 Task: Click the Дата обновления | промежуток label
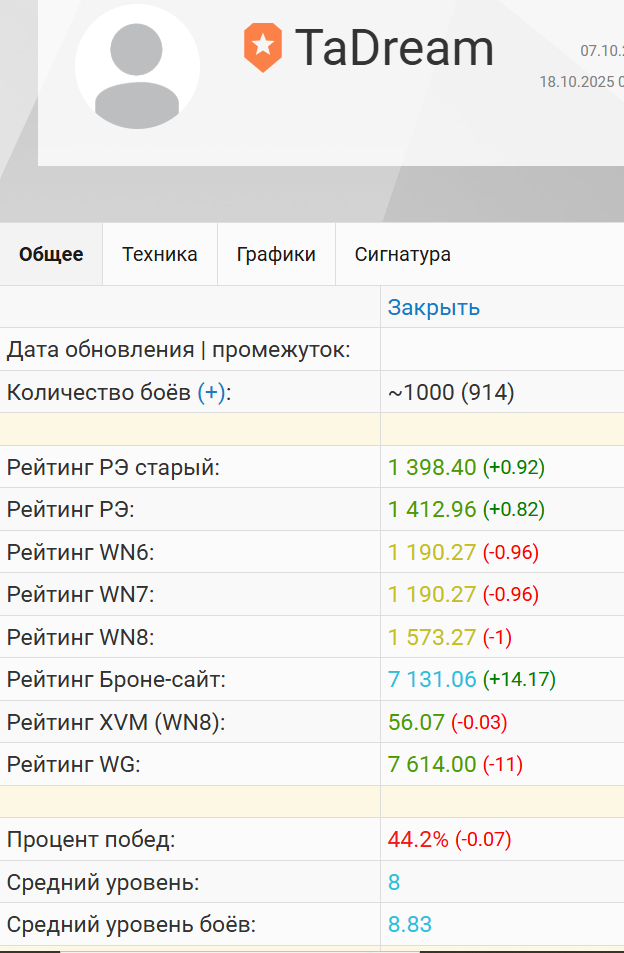click(x=179, y=350)
